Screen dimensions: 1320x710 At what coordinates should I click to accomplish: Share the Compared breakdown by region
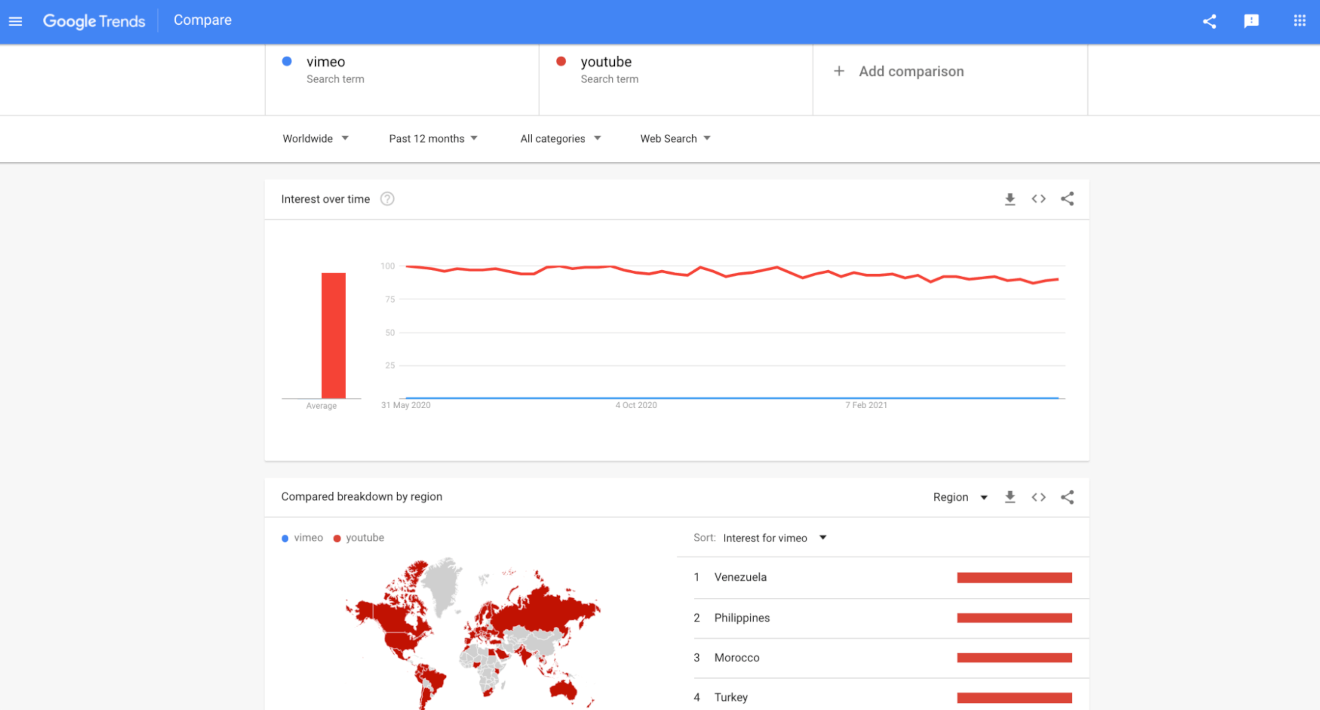click(x=1067, y=497)
